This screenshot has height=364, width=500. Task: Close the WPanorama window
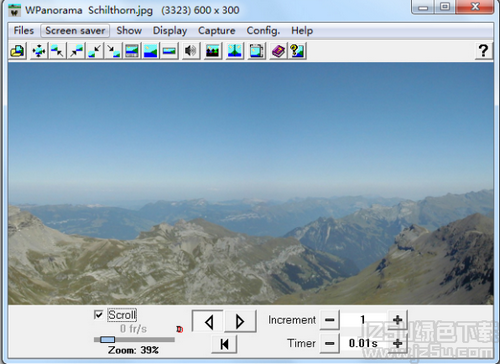(475, 7)
